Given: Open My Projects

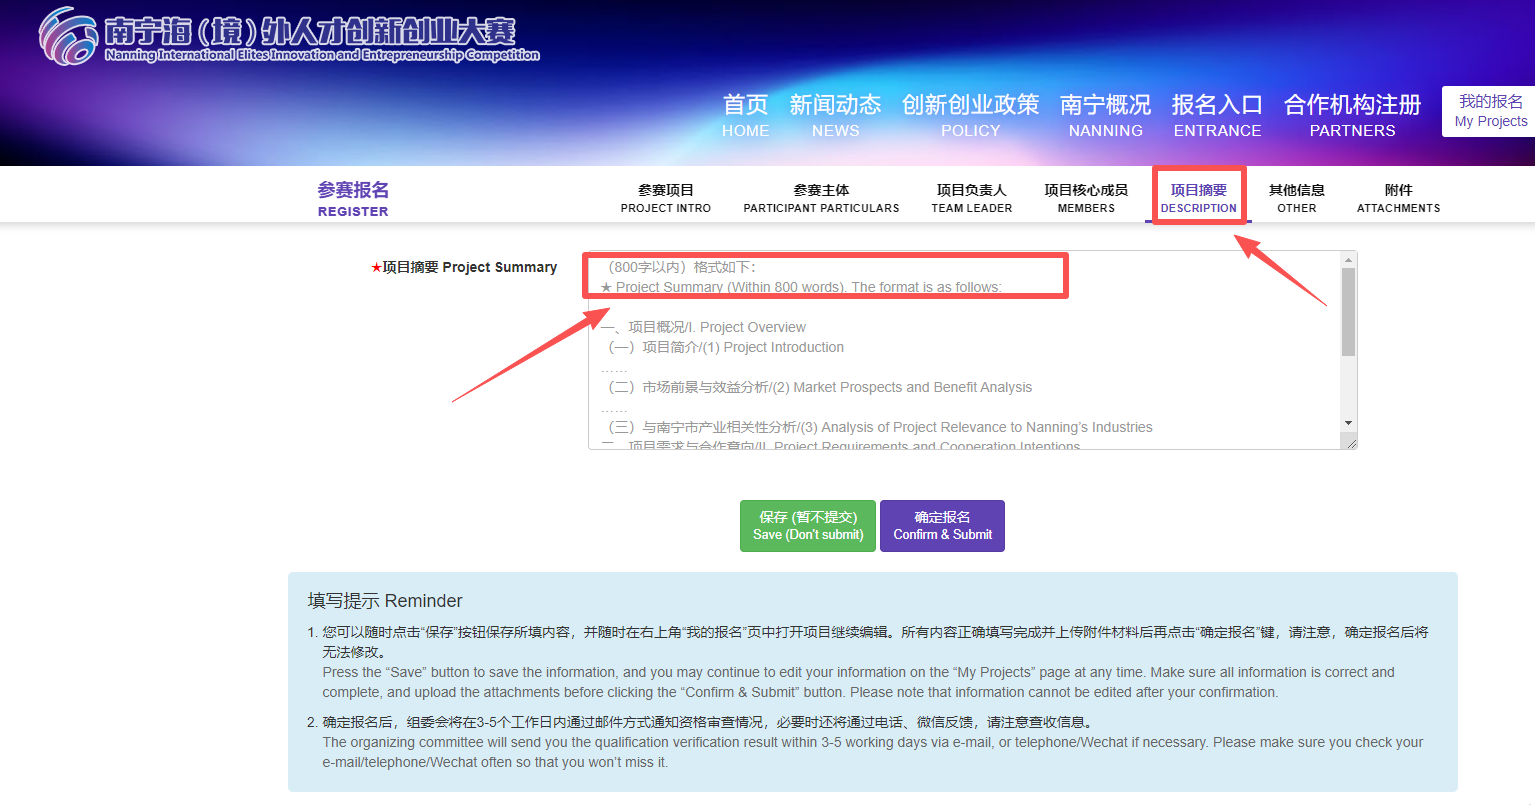Looking at the screenshot, I should click(1490, 111).
